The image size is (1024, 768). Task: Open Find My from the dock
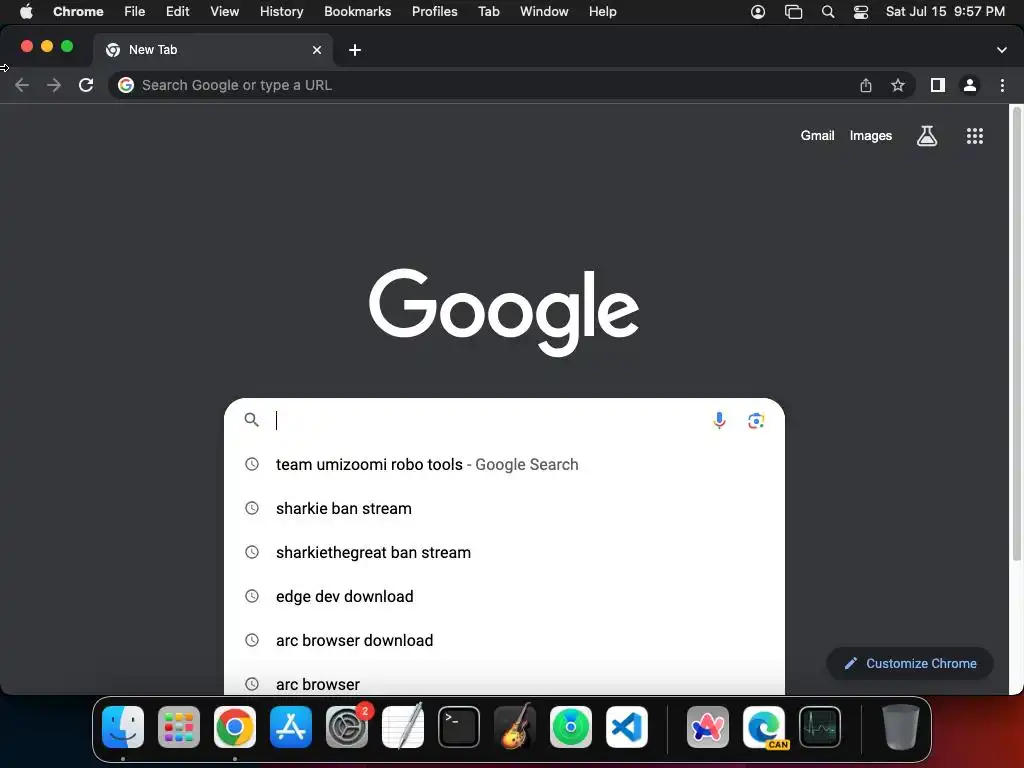pyautogui.click(x=571, y=727)
